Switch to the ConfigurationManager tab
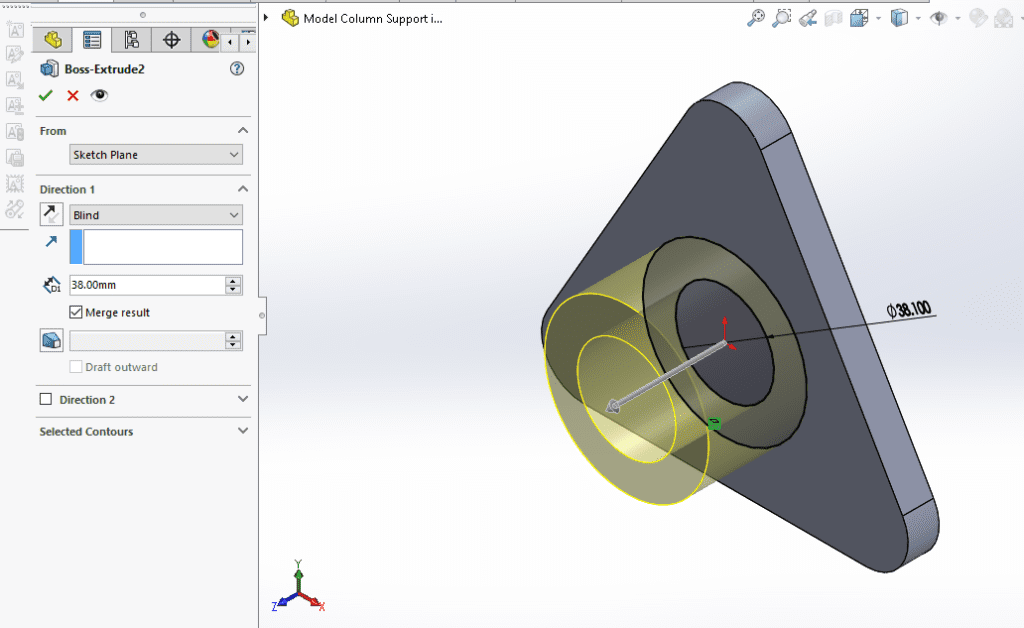1024x628 pixels. 132,40
